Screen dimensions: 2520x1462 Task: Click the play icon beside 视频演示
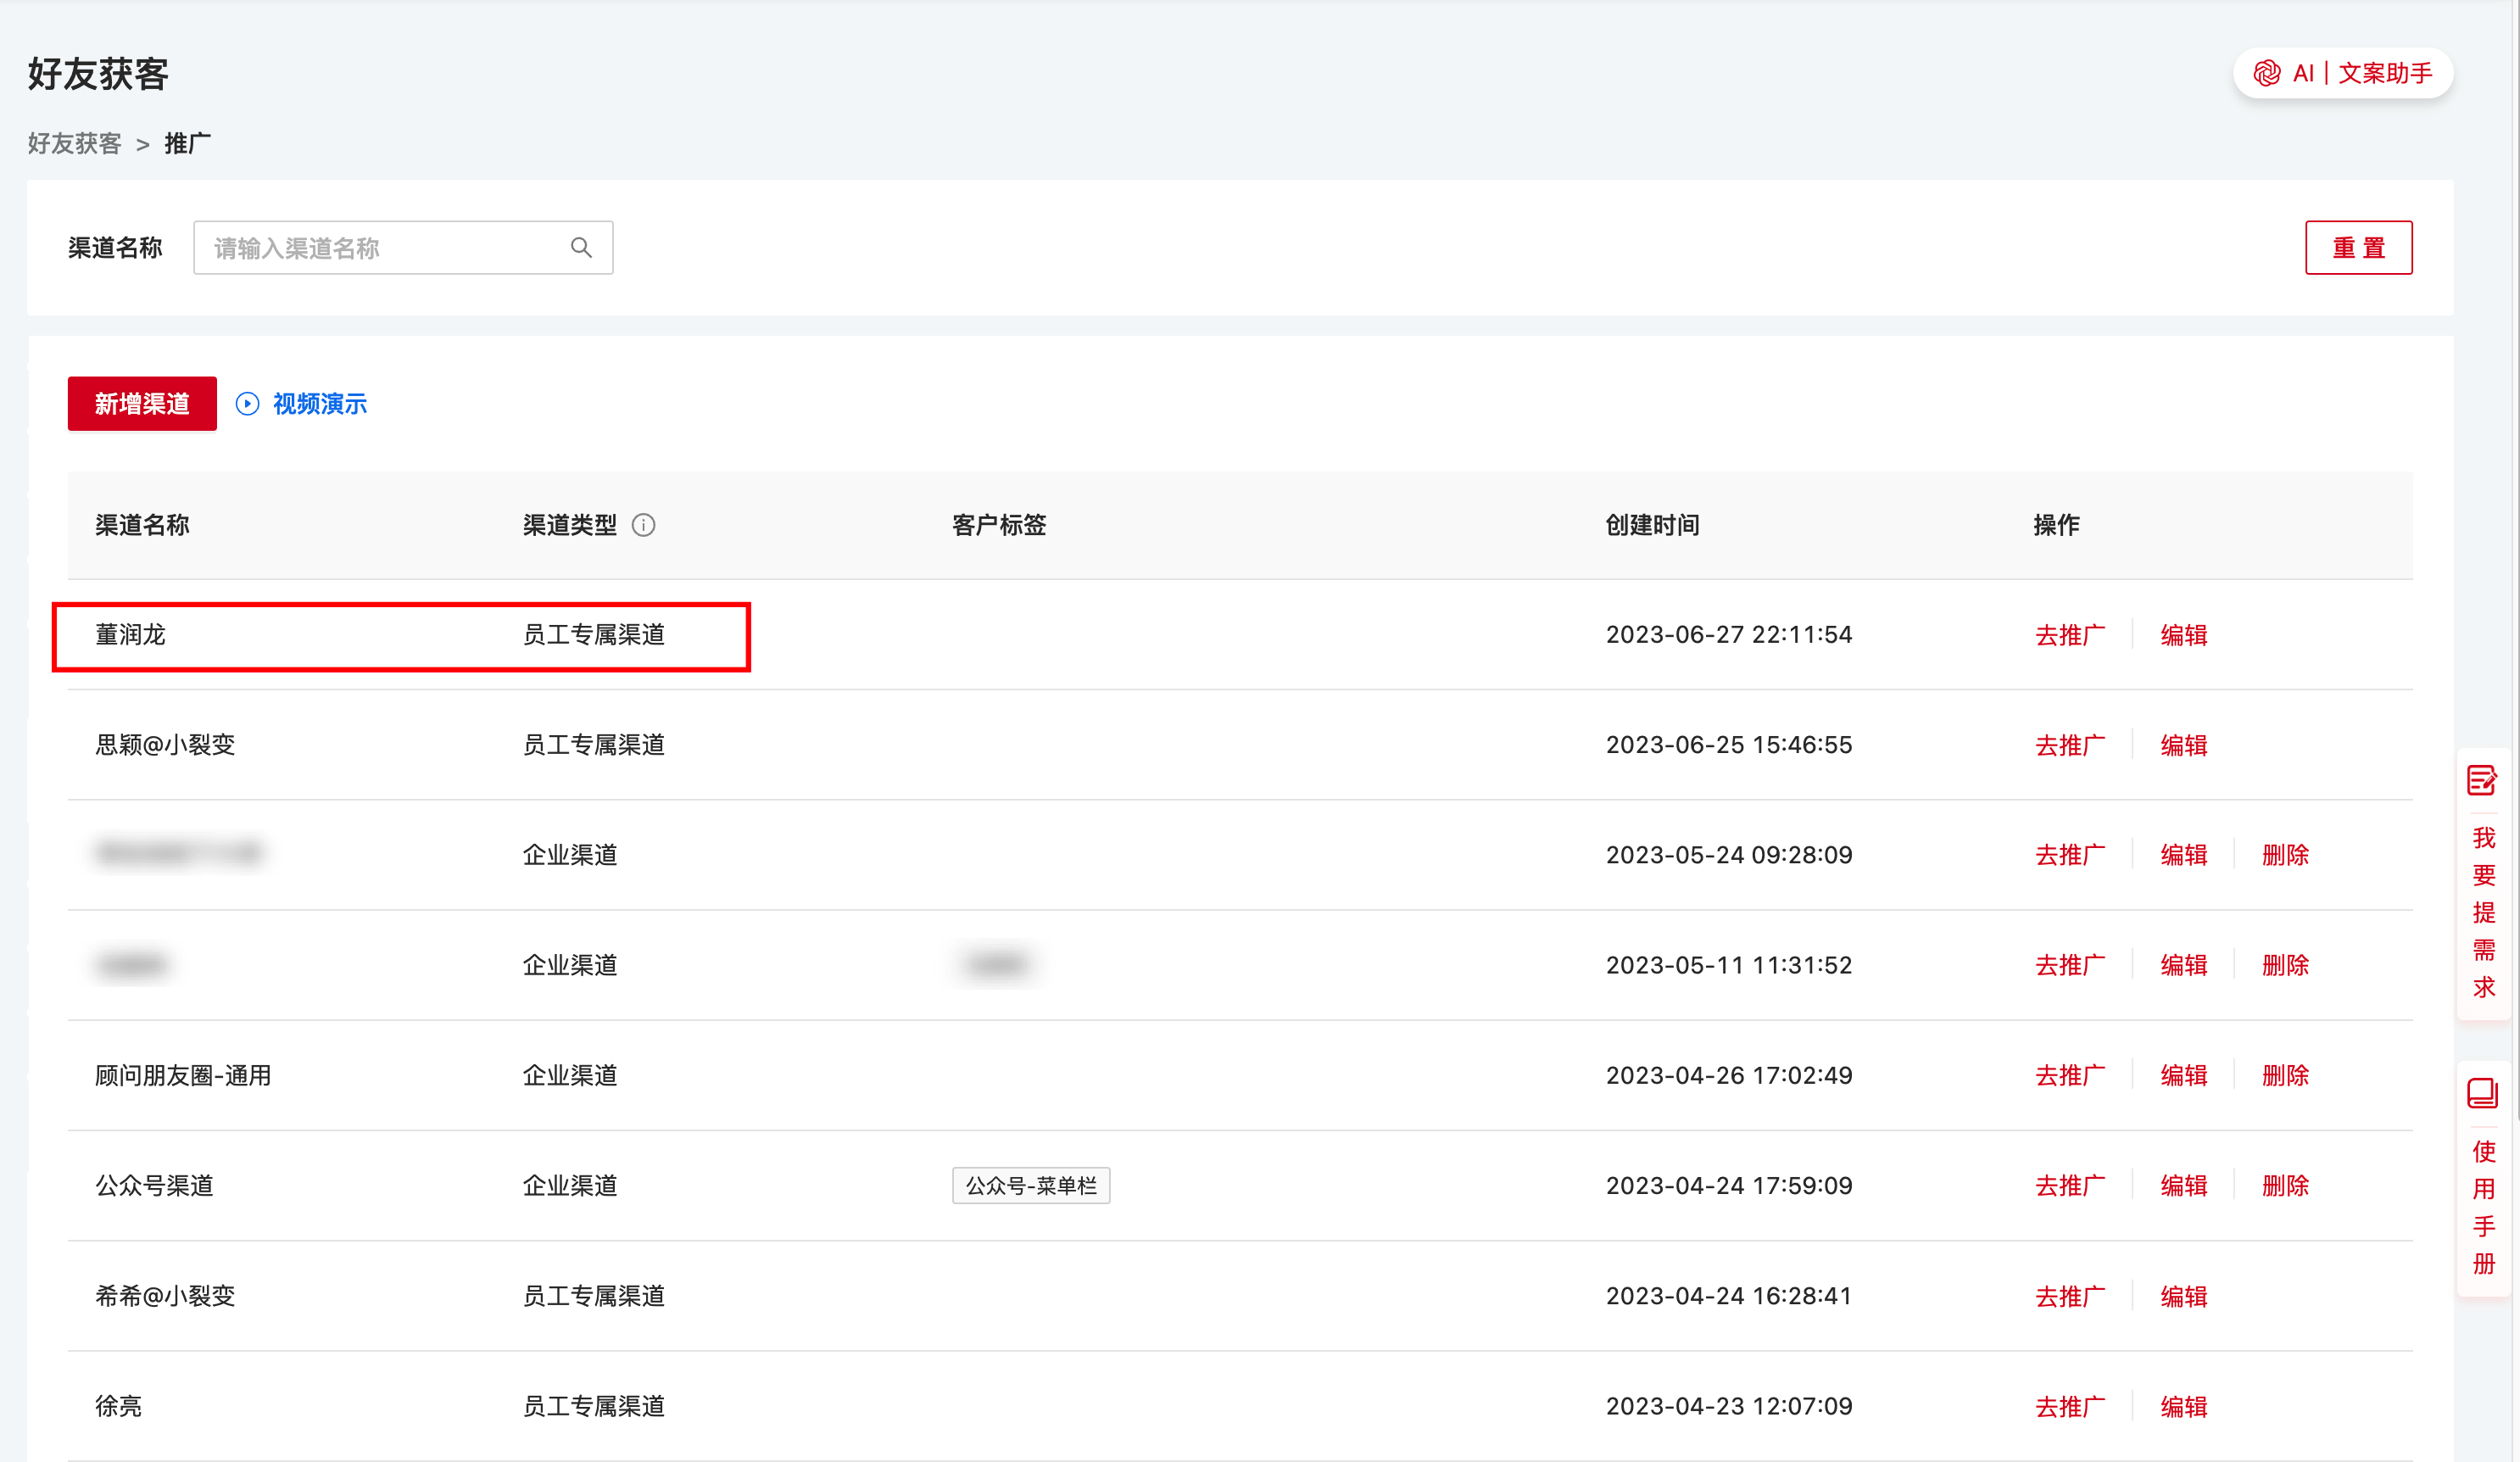(247, 403)
